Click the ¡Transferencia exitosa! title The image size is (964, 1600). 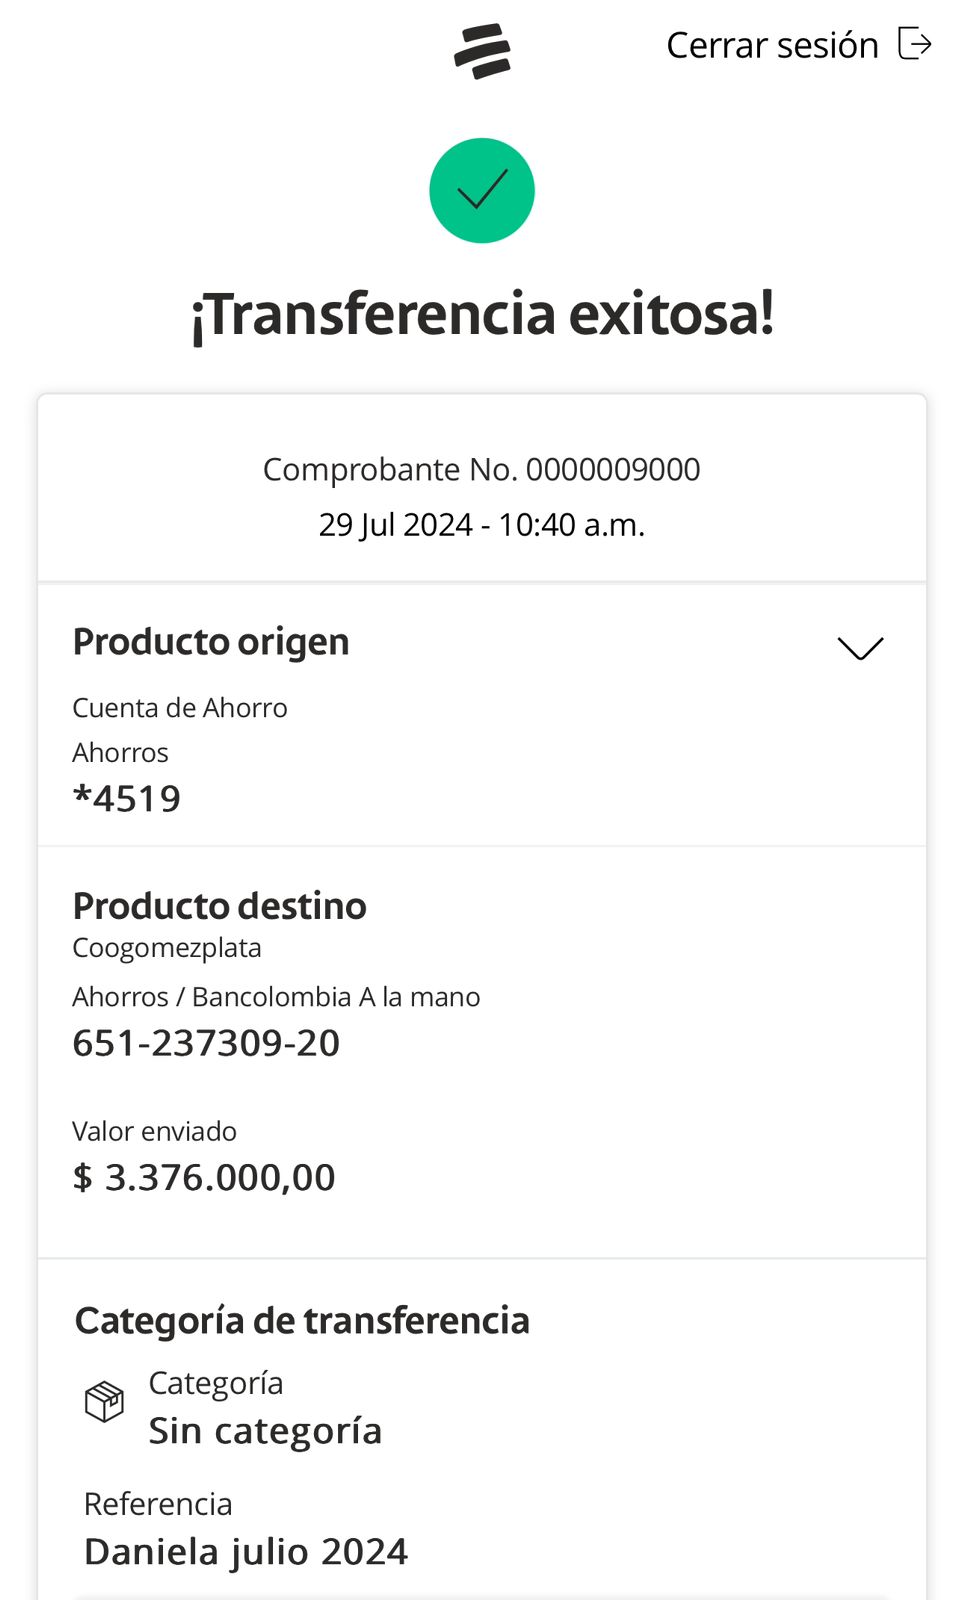pos(482,314)
